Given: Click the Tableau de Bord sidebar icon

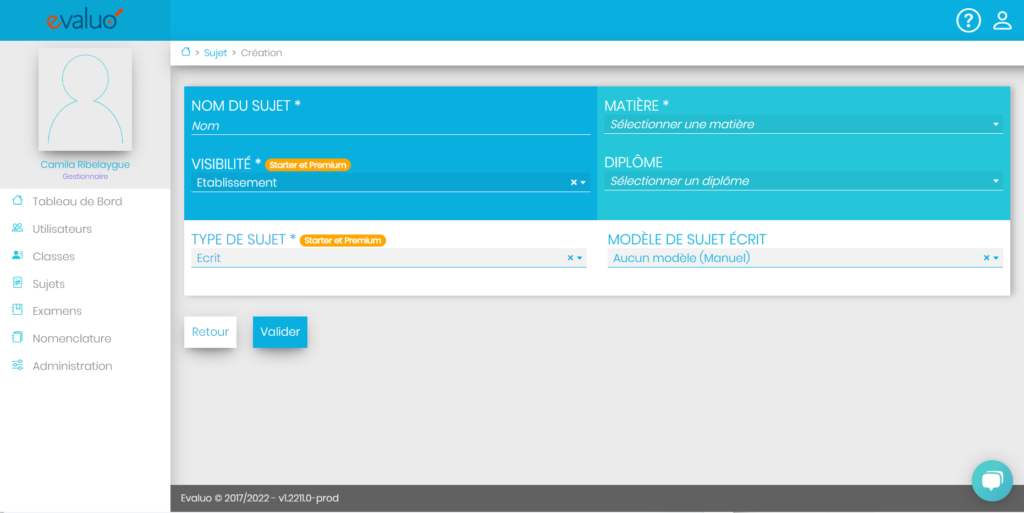Looking at the screenshot, I should click(x=17, y=201).
